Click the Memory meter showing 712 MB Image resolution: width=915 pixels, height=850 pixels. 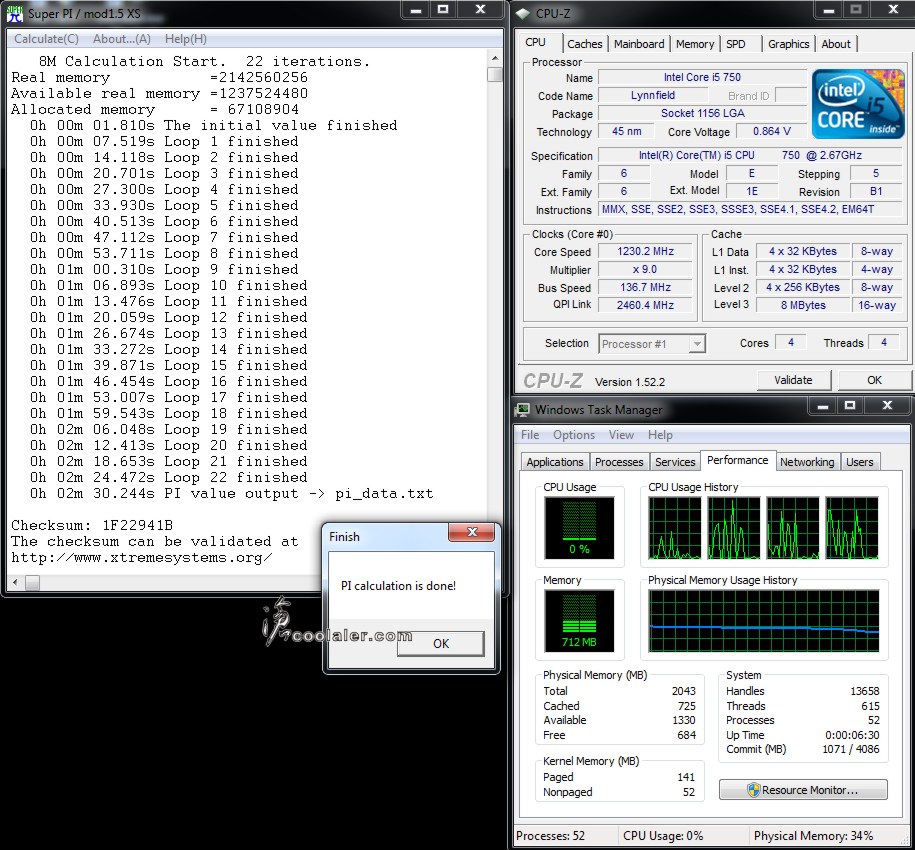coord(579,621)
